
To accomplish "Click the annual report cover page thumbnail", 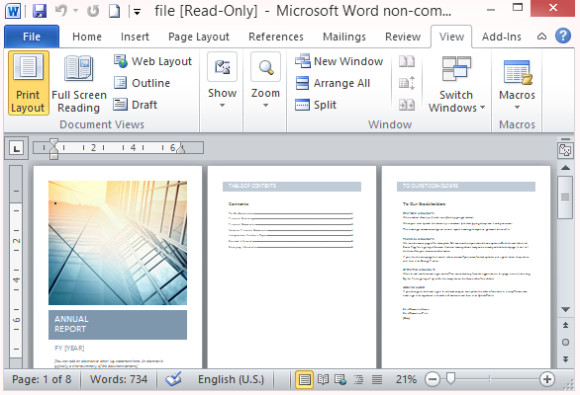I will pyautogui.click(x=118, y=266).
